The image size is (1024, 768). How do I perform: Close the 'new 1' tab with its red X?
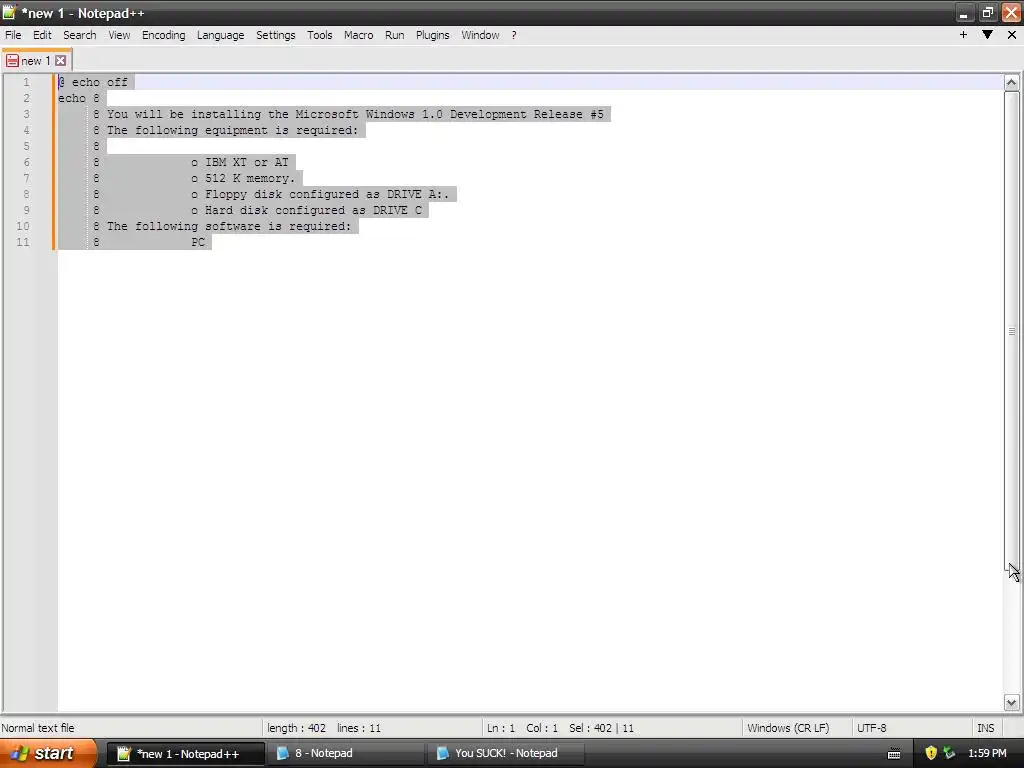click(60, 61)
